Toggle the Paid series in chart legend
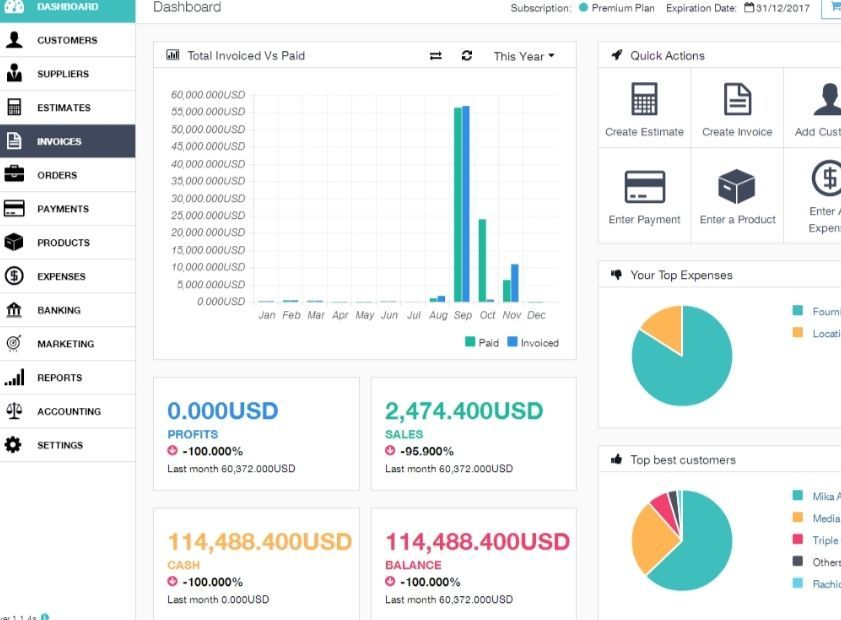841x620 pixels. click(x=481, y=342)
